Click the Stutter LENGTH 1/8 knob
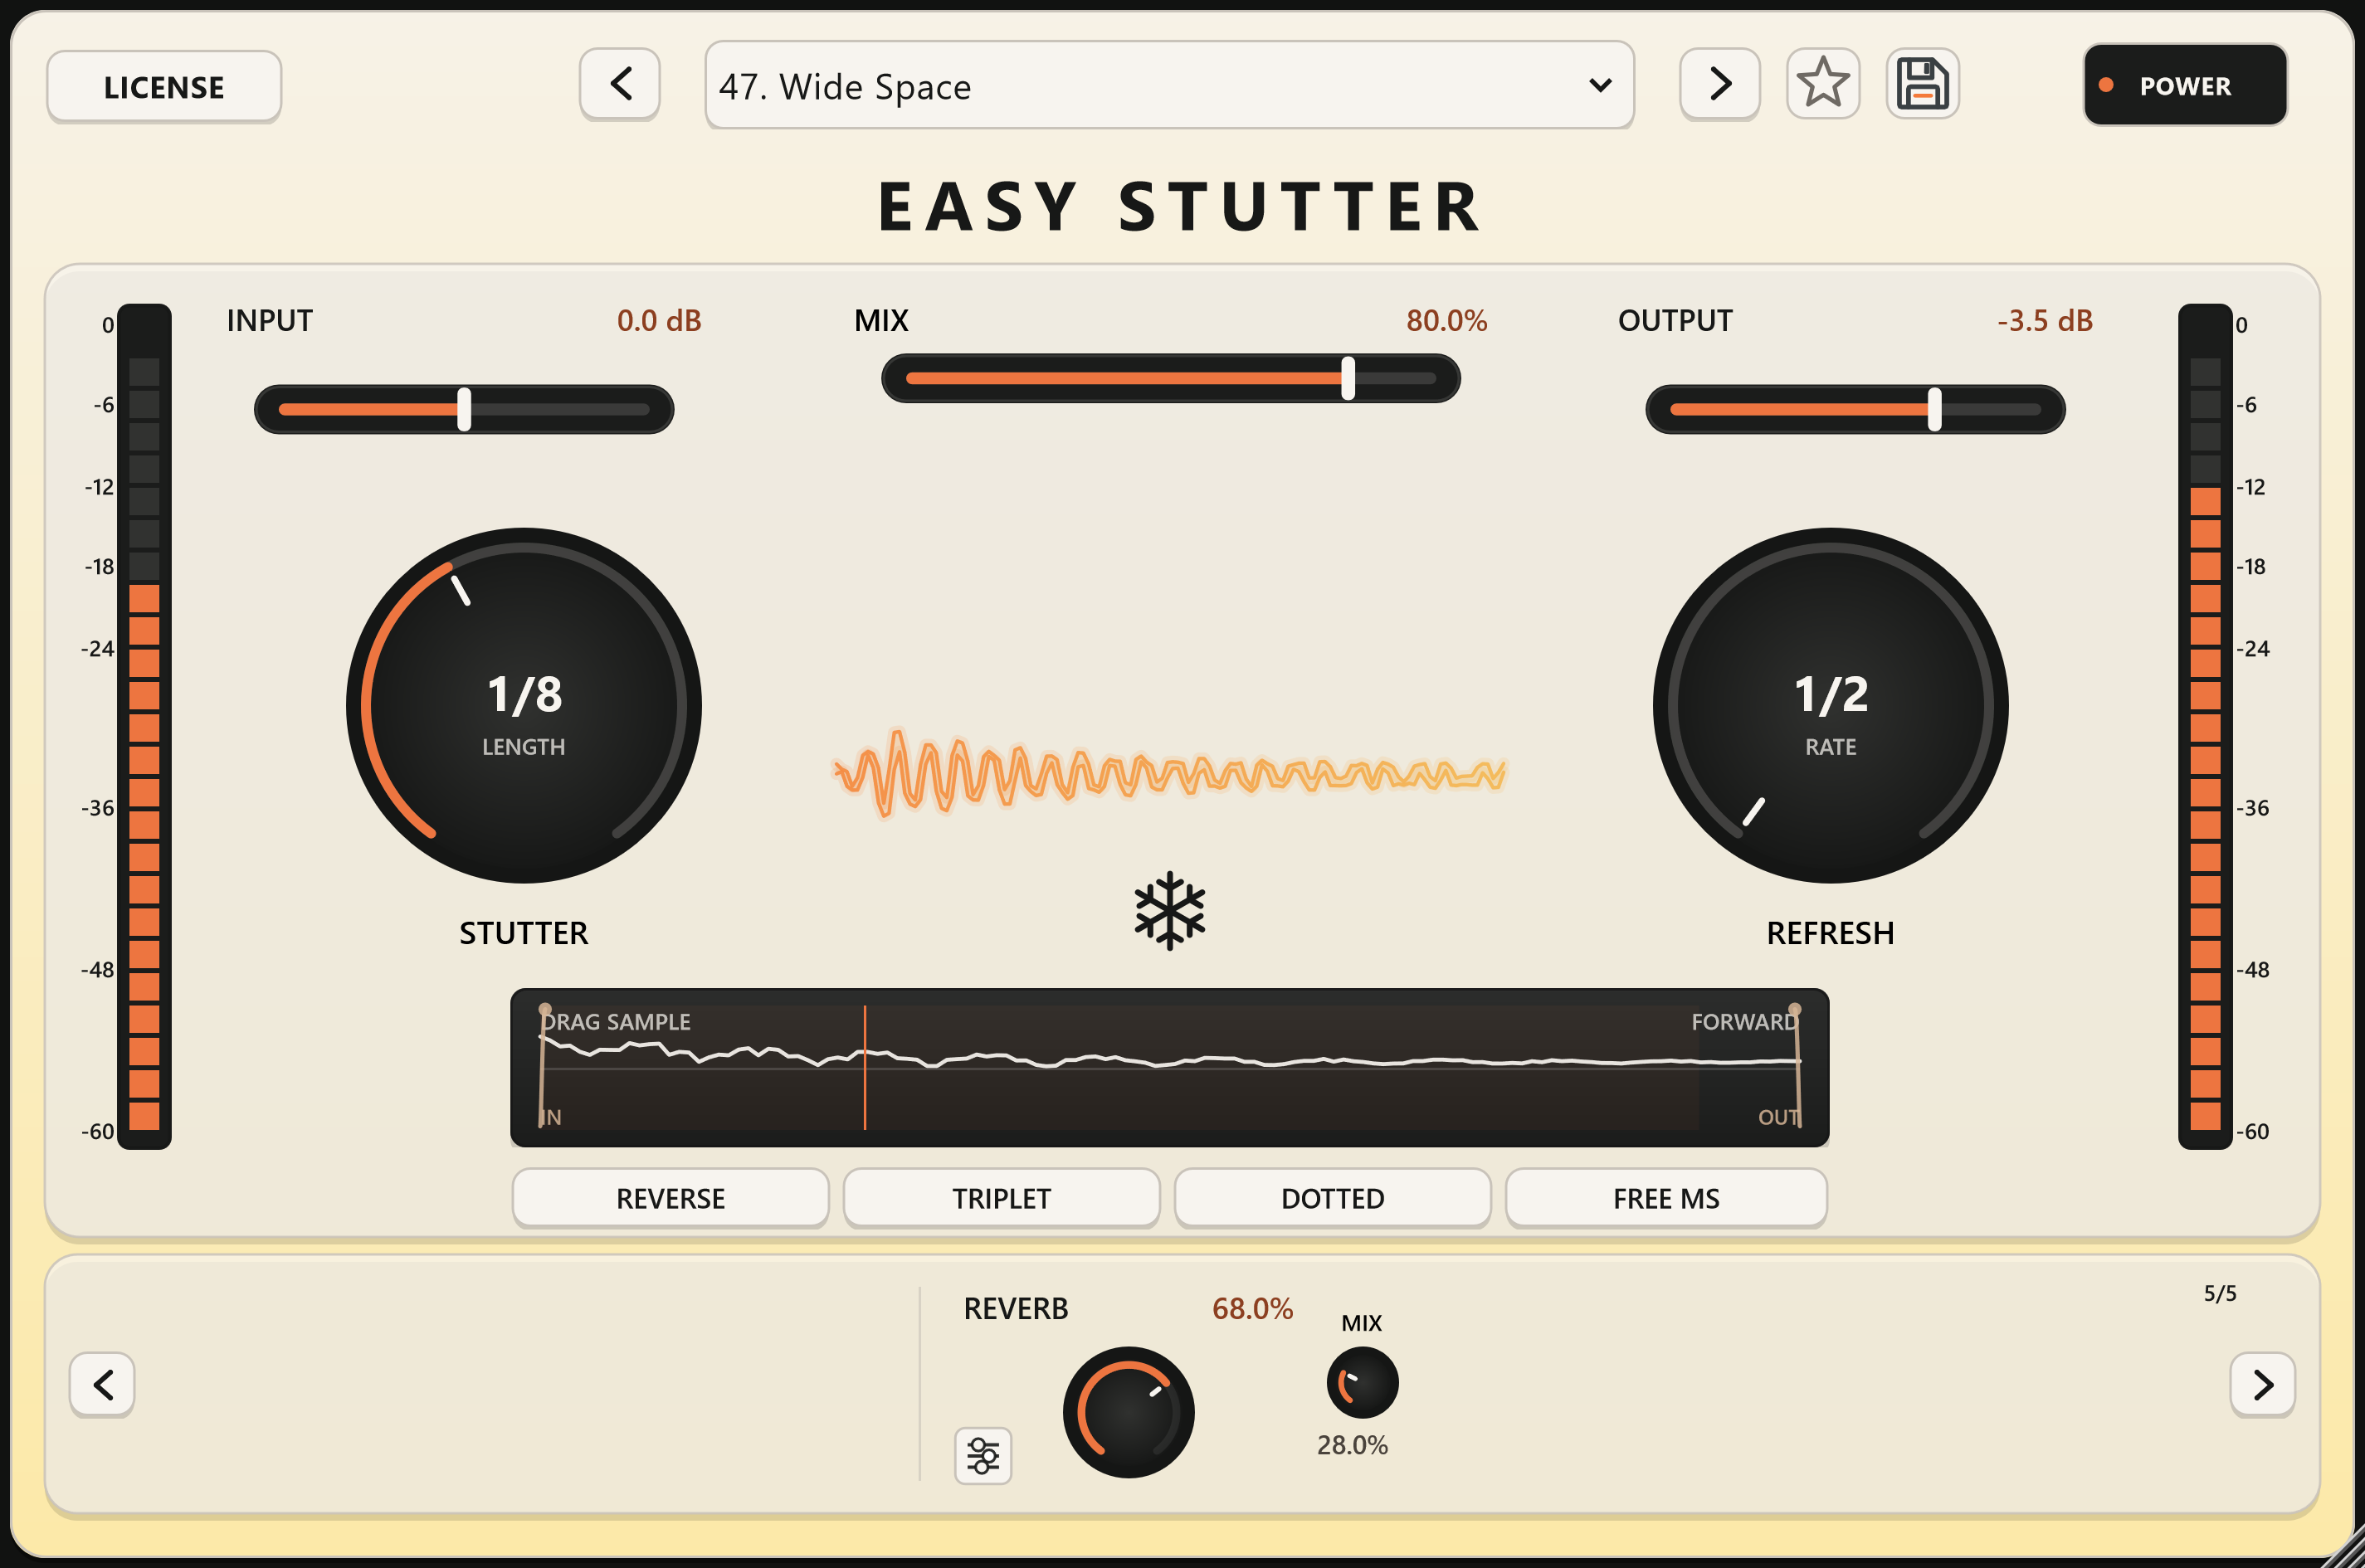Screen dimensions: 2365x1568 click(524, 706)
